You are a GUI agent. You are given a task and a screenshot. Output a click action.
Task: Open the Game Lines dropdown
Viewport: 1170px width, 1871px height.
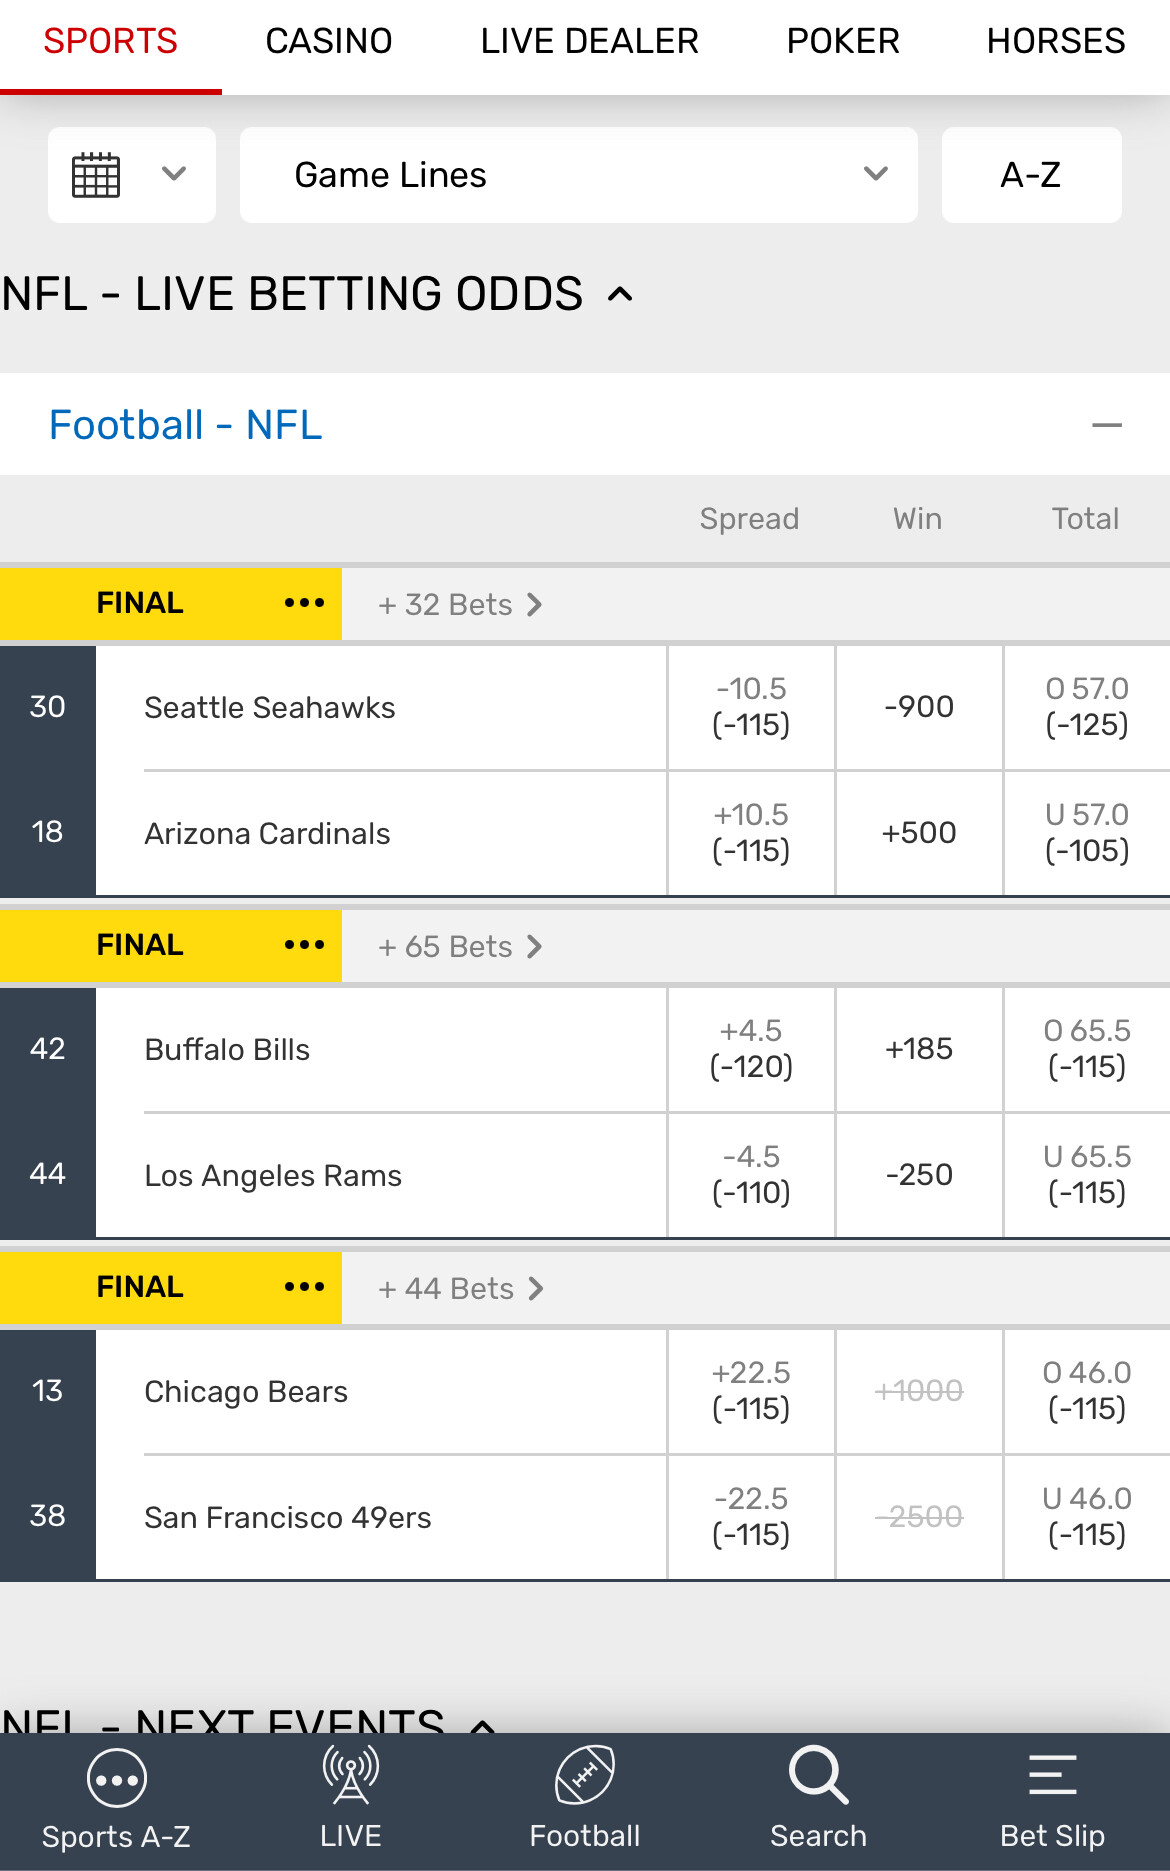coord(578,175)
